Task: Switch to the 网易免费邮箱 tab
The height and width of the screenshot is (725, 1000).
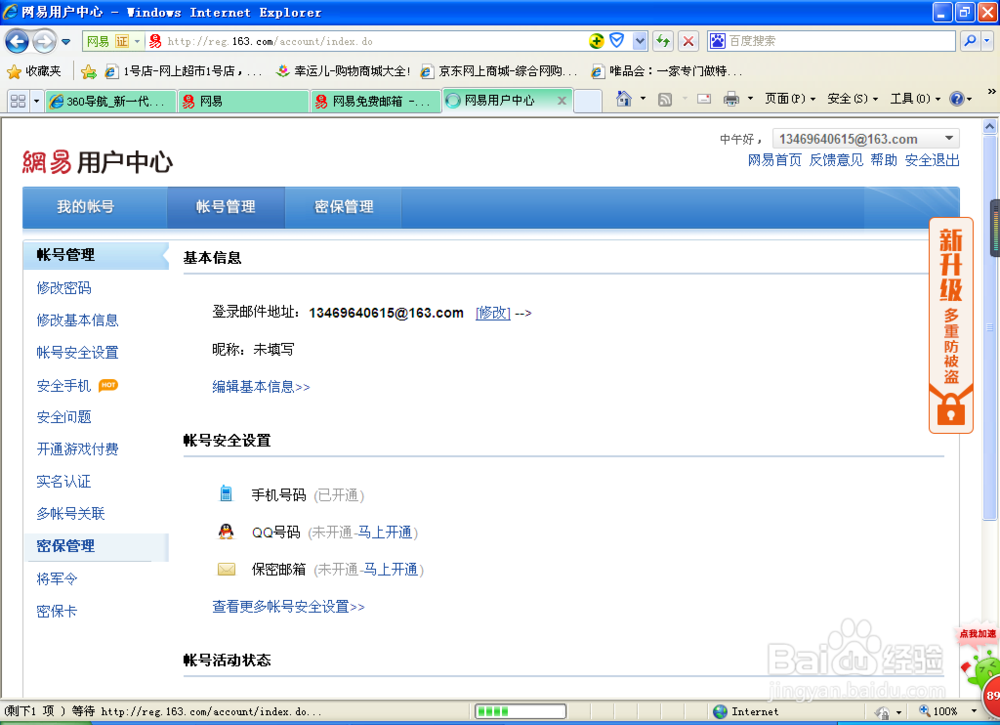Action: (x=376, y=101)
